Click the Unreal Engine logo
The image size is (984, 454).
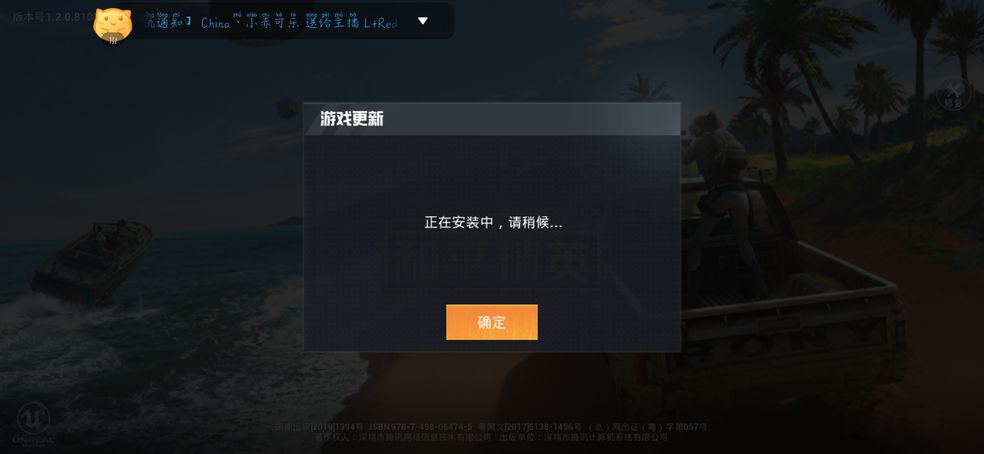[34, 425]
